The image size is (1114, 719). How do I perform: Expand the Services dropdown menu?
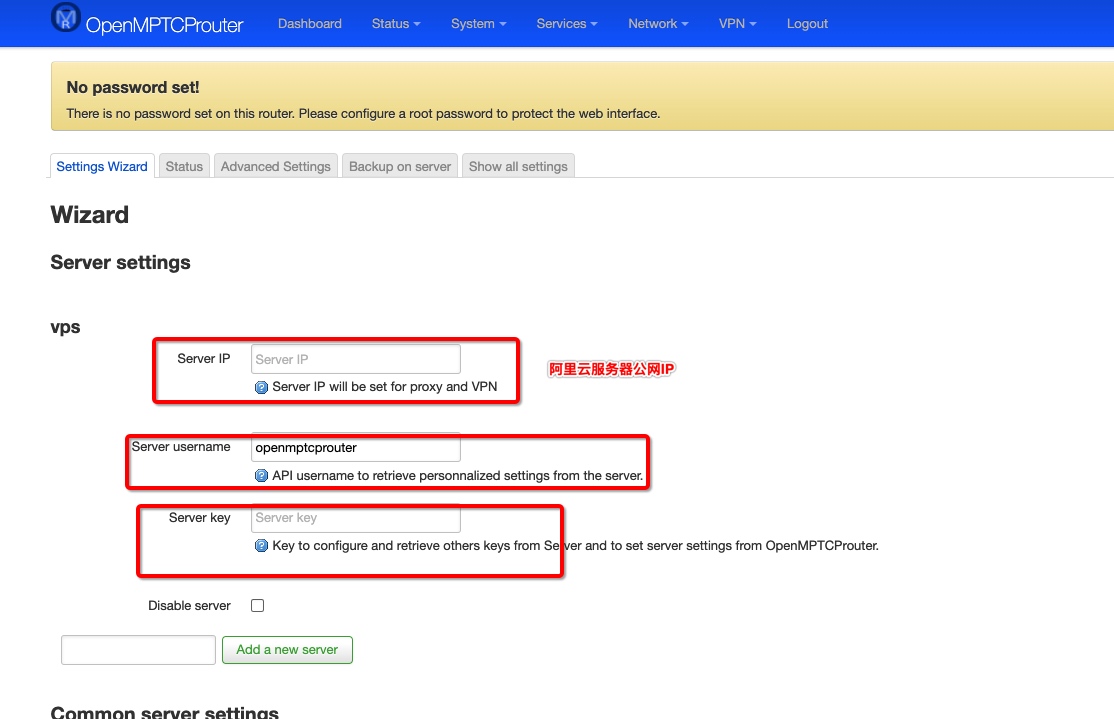pos(566,23)
